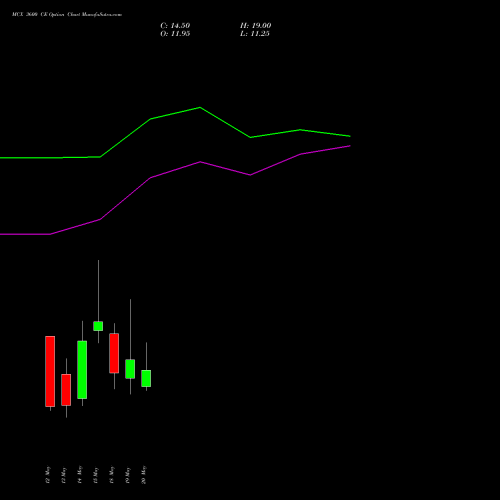Click the last green candle above 20 May
This screenshot has height=500, width=500.
pyautogui.click(x=146, y=378)
